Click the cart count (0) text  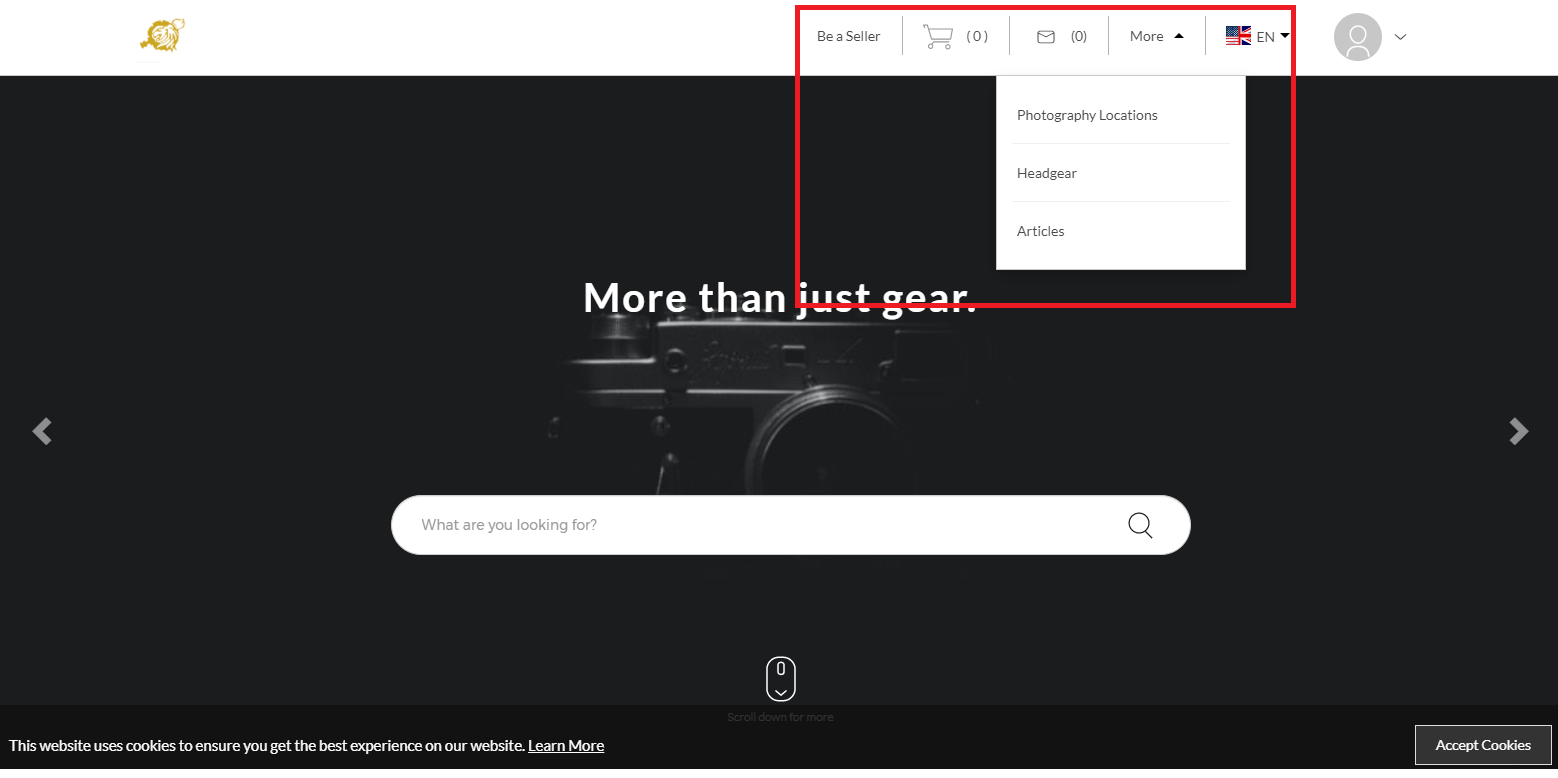(x=977, y=36)
